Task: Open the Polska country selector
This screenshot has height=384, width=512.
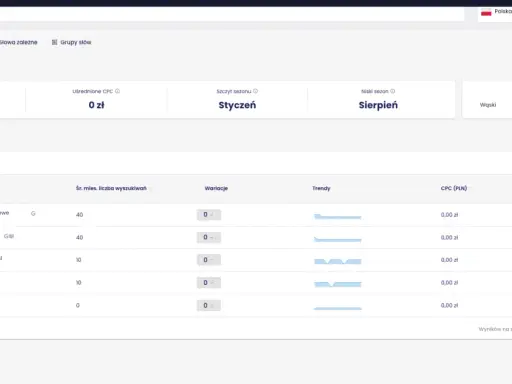Action: point(495,14)
